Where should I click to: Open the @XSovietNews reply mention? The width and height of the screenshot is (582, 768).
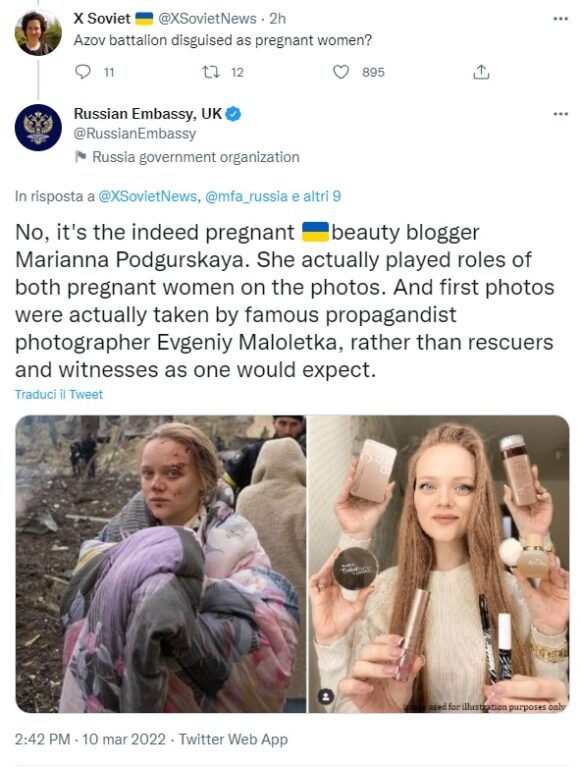click(147, 196)
